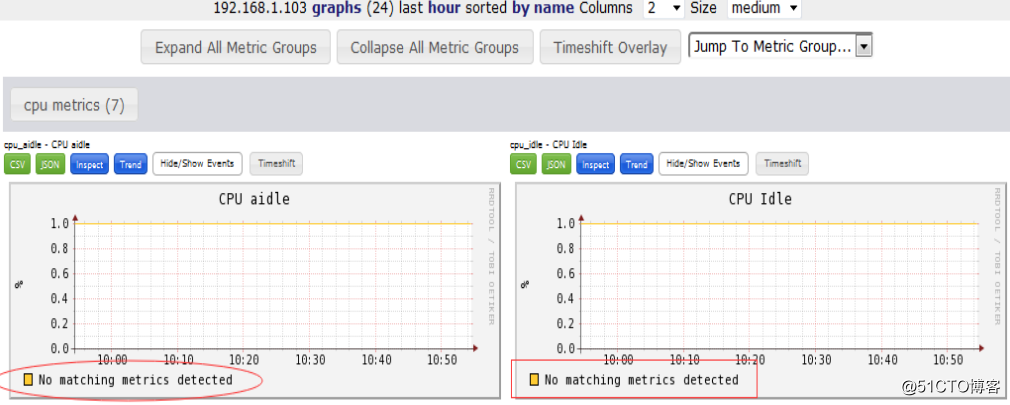Export CPU Idle graph as CSV
Screen dimensions: 1010x405
coord(524,164)
